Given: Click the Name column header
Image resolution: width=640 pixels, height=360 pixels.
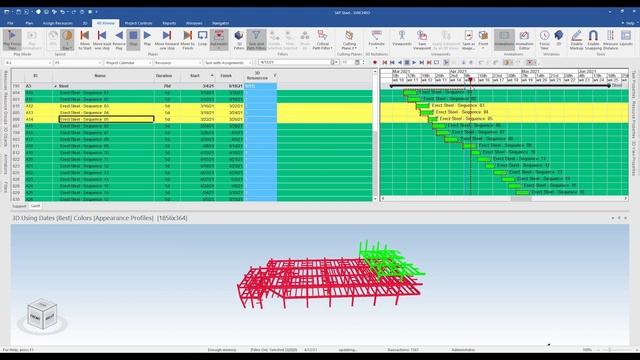Looking at the screenshot, I should pos(100,76).
